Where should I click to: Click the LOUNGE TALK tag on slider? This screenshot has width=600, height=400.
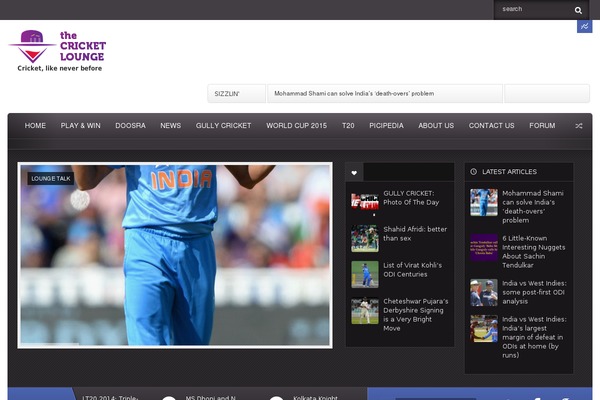(x=51, y=178)
